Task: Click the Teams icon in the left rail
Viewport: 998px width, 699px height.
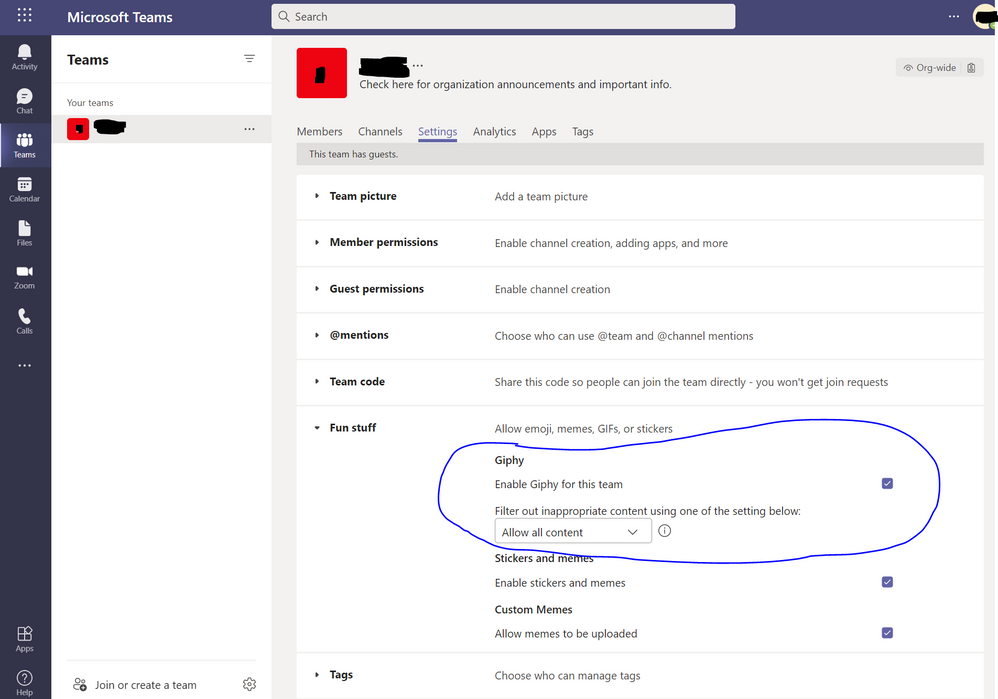Action: click(x=24, y=142)
